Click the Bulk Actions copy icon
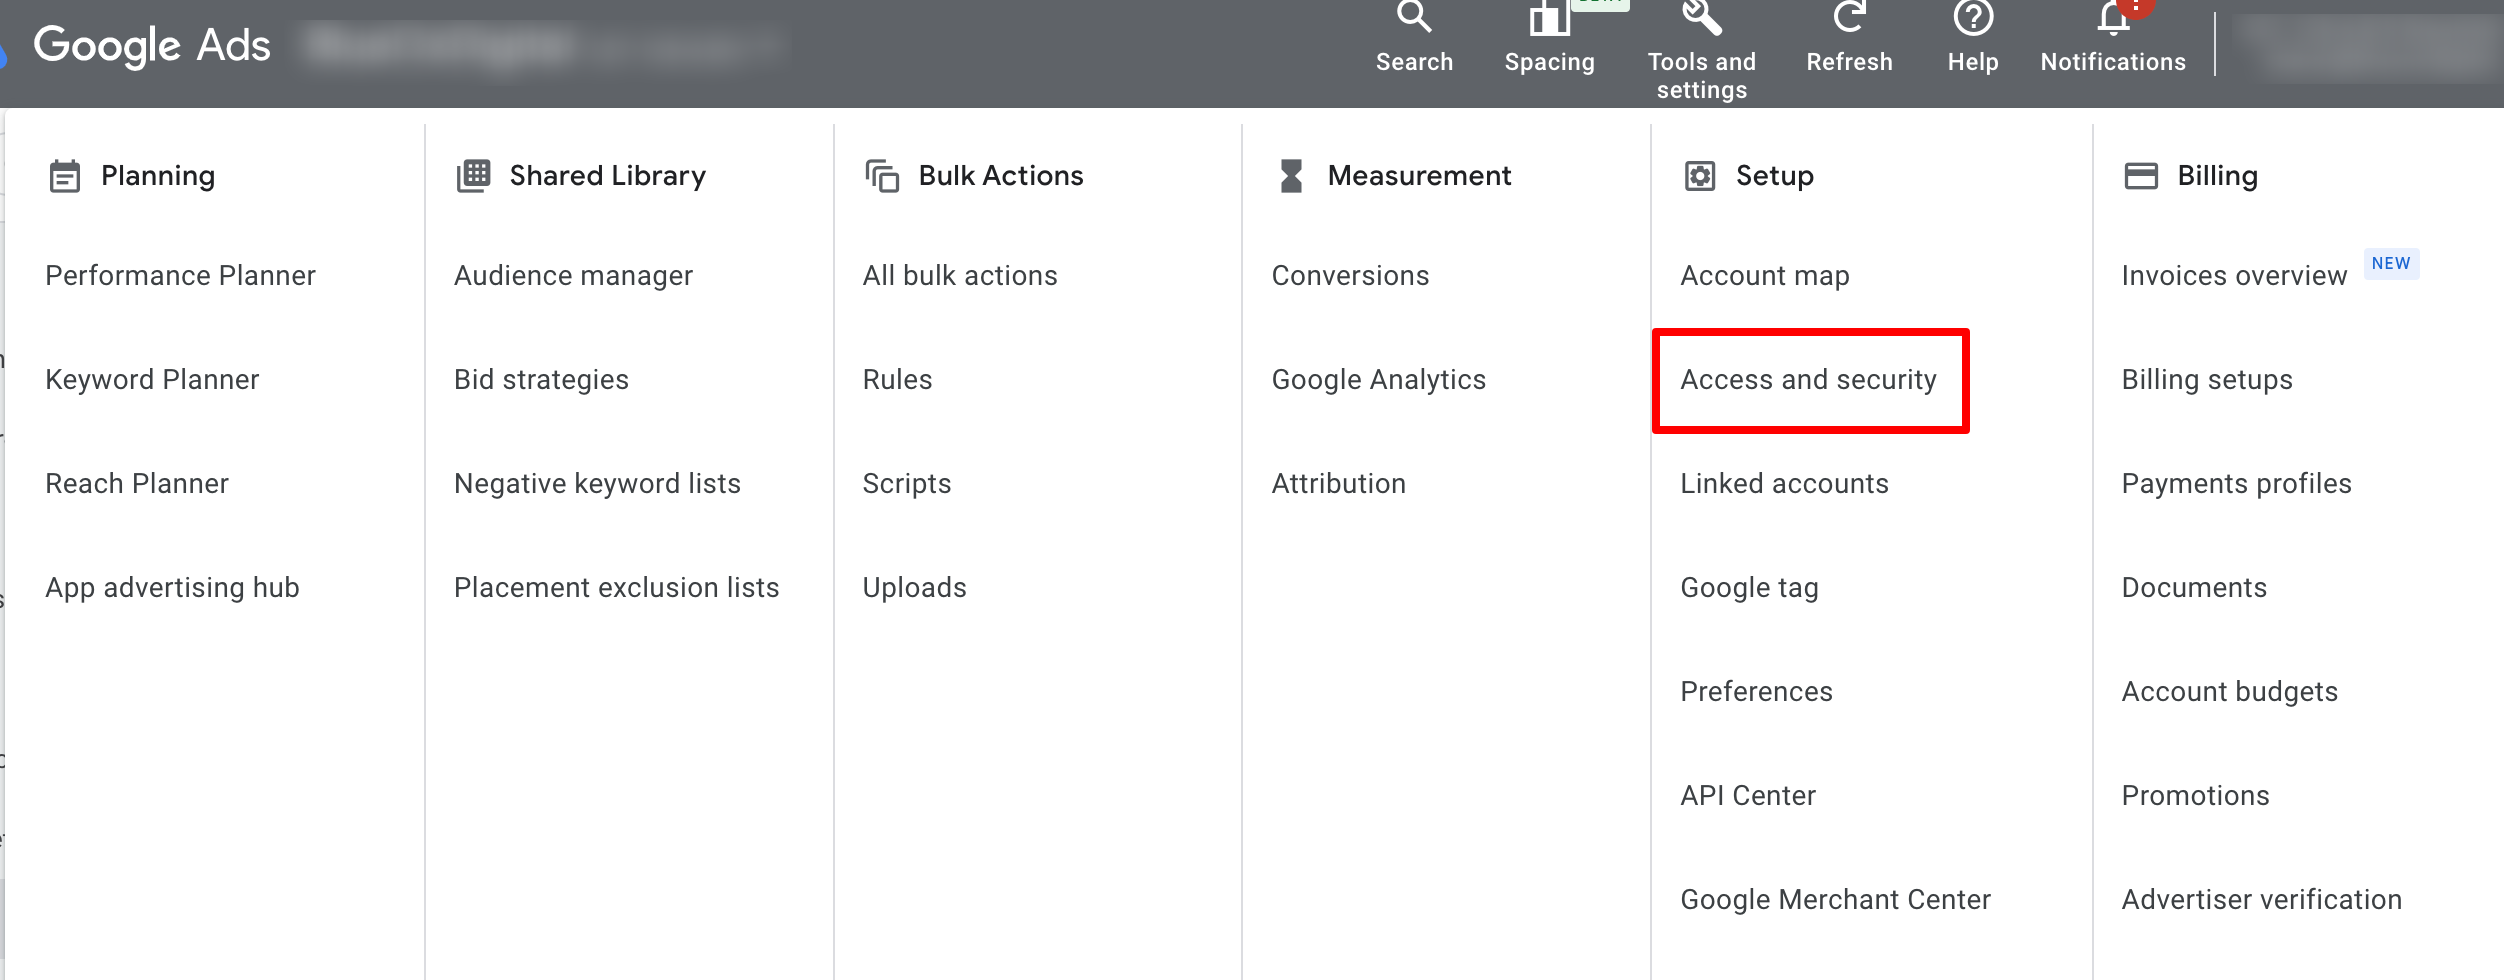2504x980 pixels. coord(882,176)
